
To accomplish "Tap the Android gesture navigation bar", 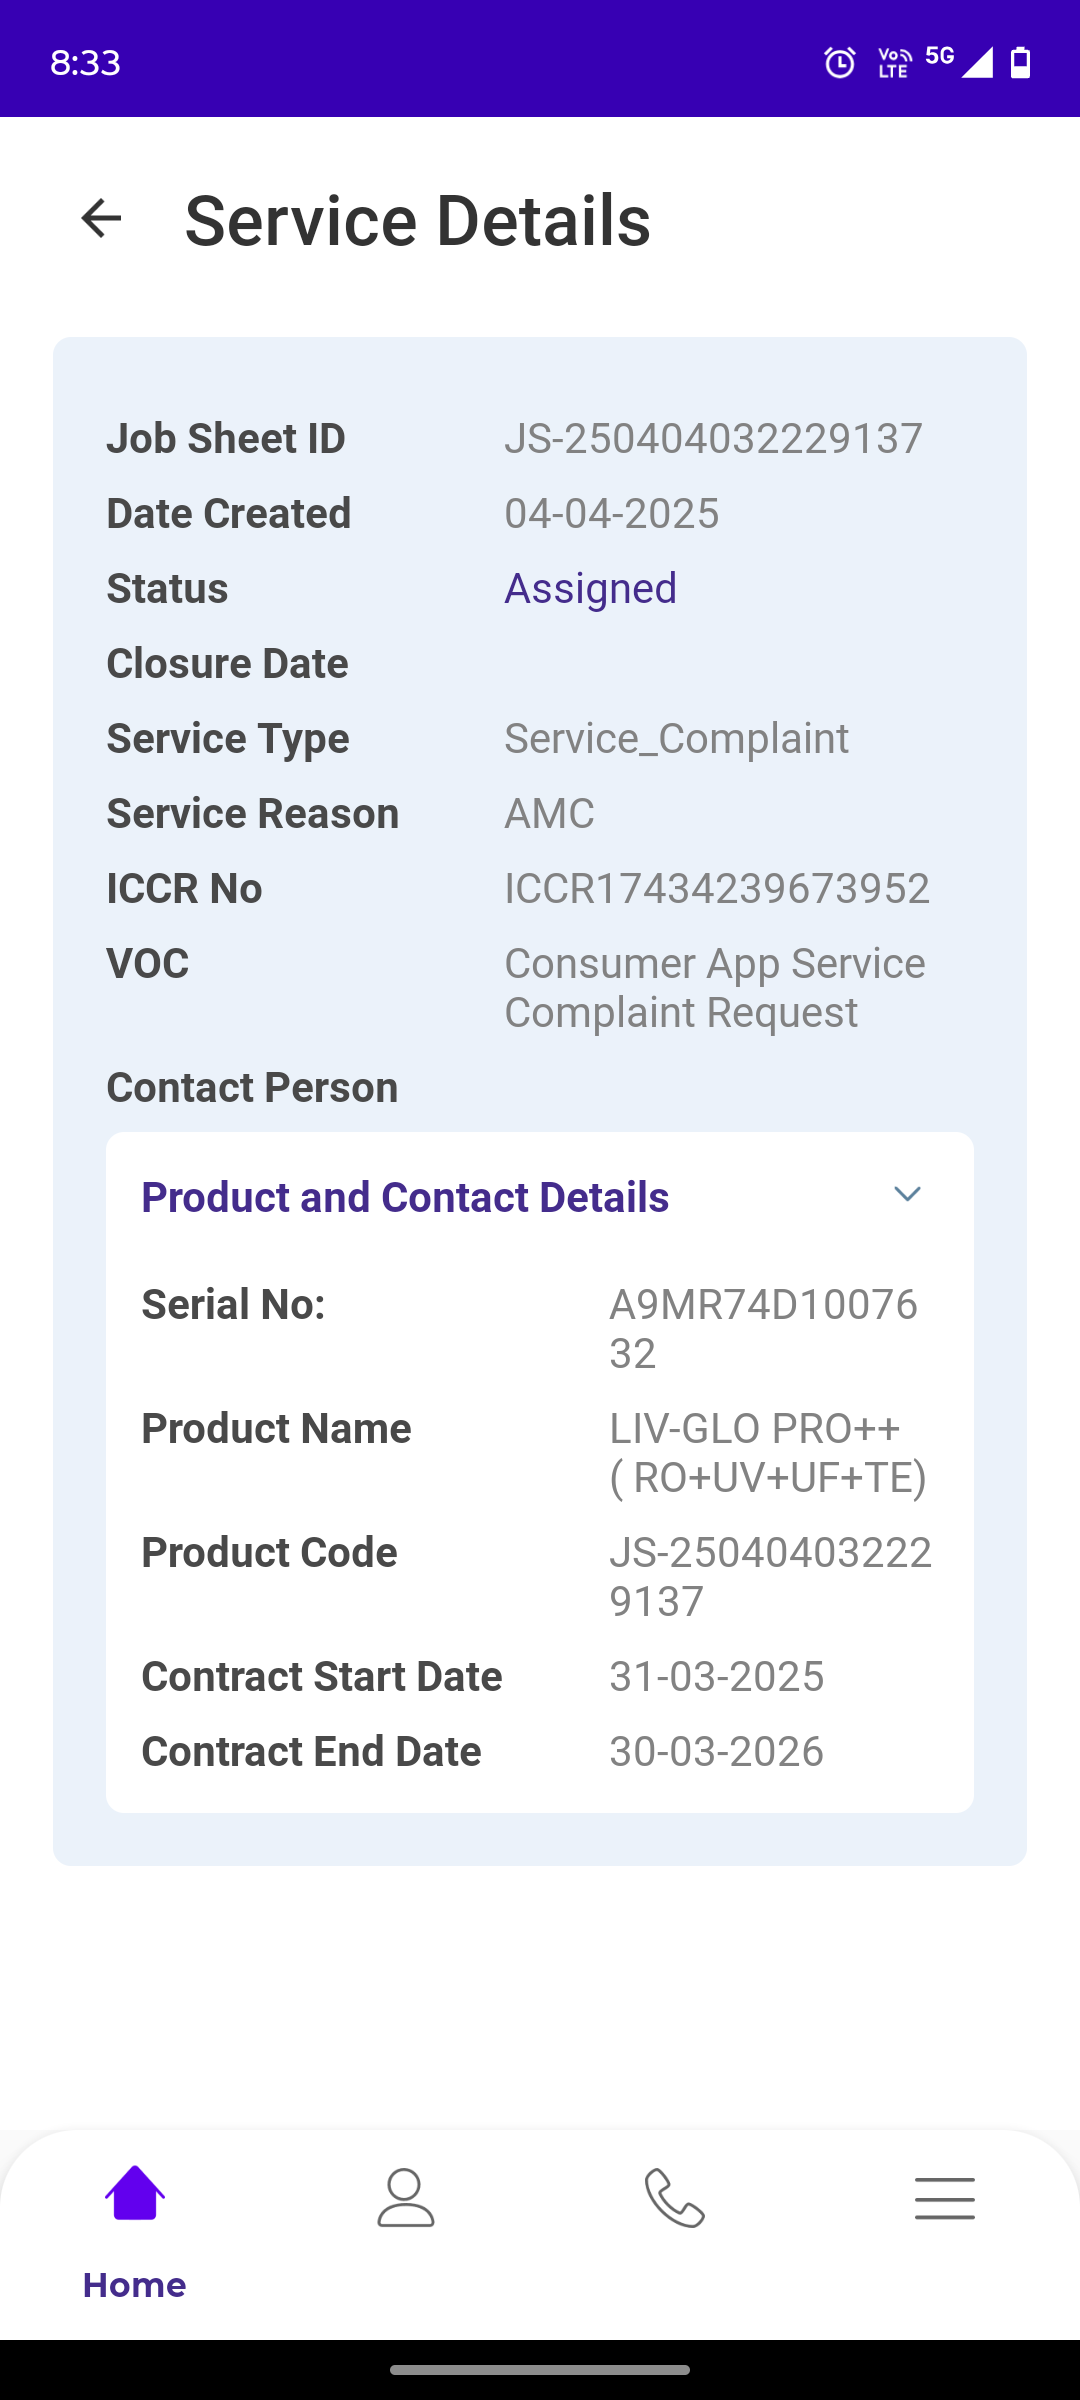I will click(x=540, y=2369).
